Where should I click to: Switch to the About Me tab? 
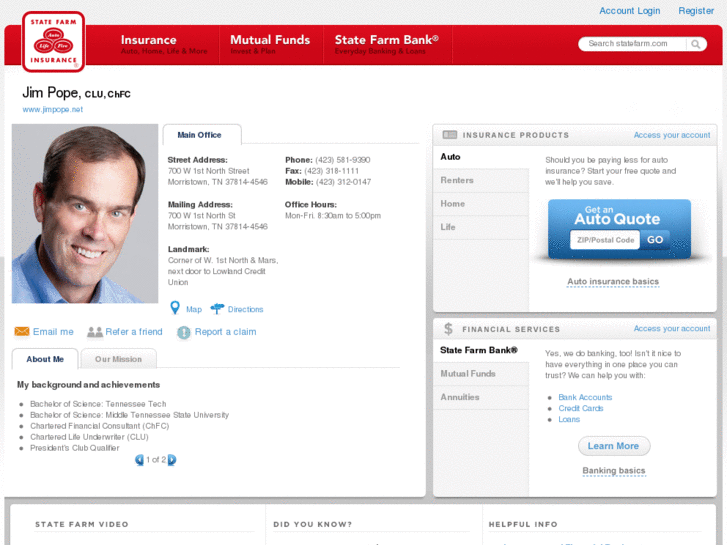(x=45, y=359)
